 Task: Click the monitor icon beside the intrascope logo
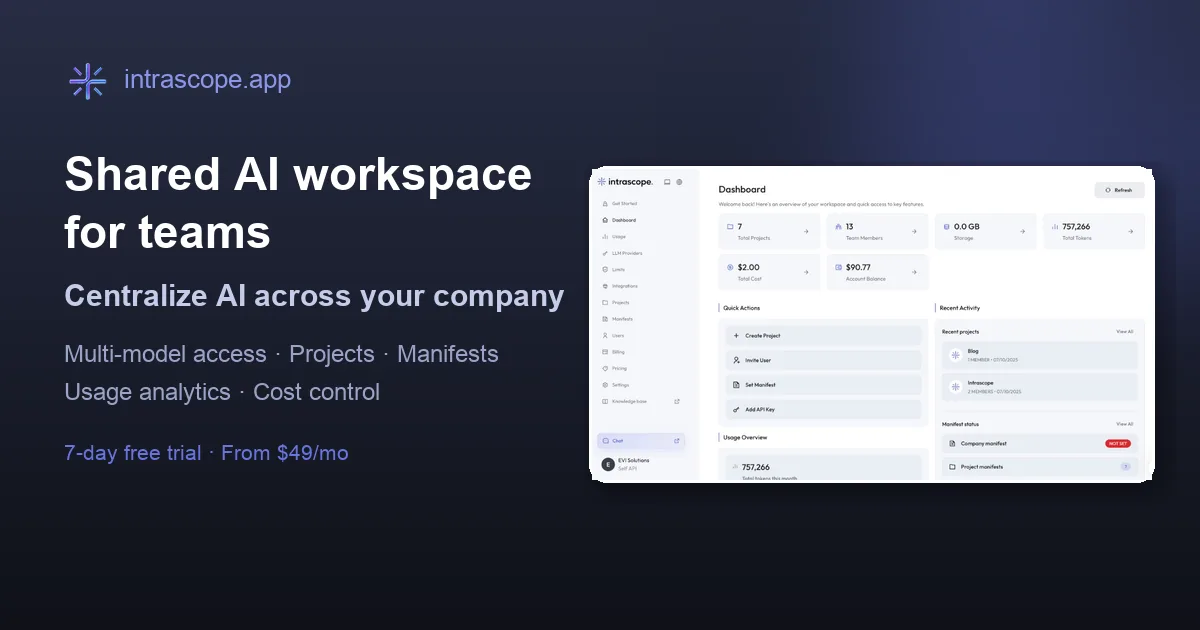(667, 182)
